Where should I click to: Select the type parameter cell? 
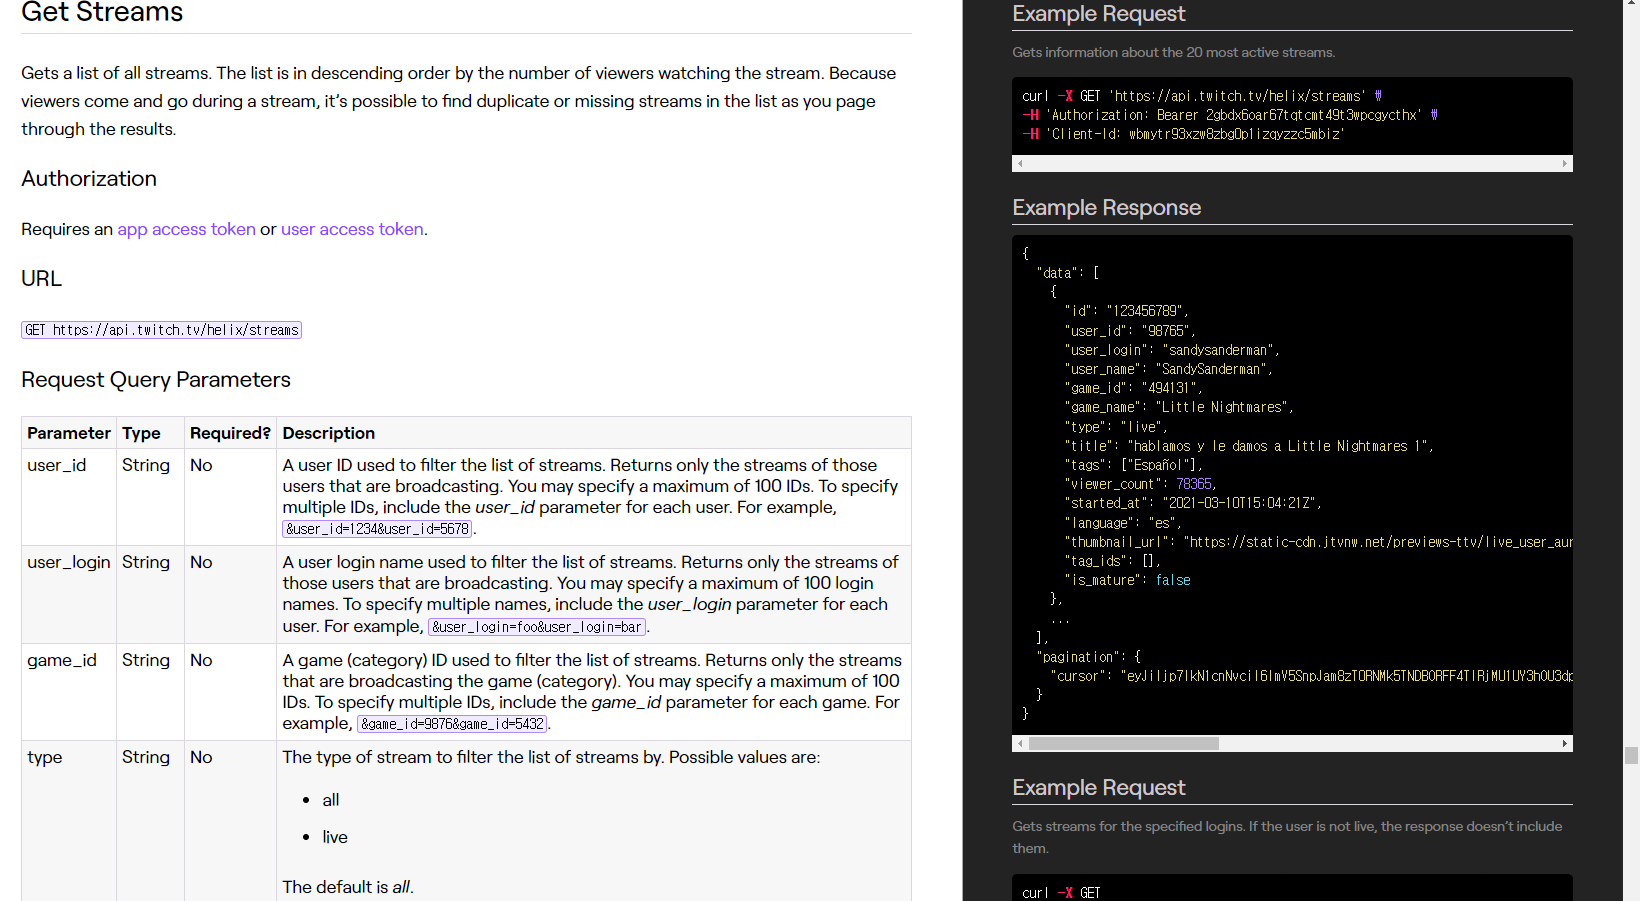tap(69, 820)
